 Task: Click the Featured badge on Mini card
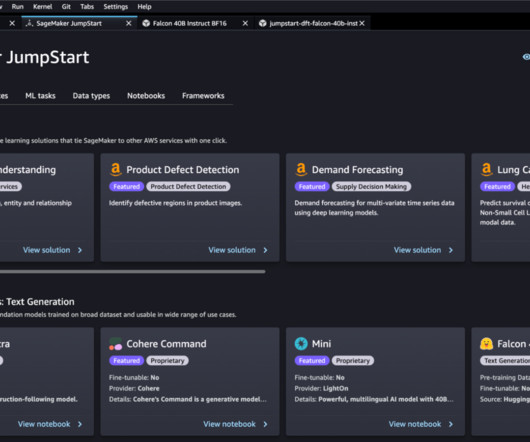pos(312,361)
